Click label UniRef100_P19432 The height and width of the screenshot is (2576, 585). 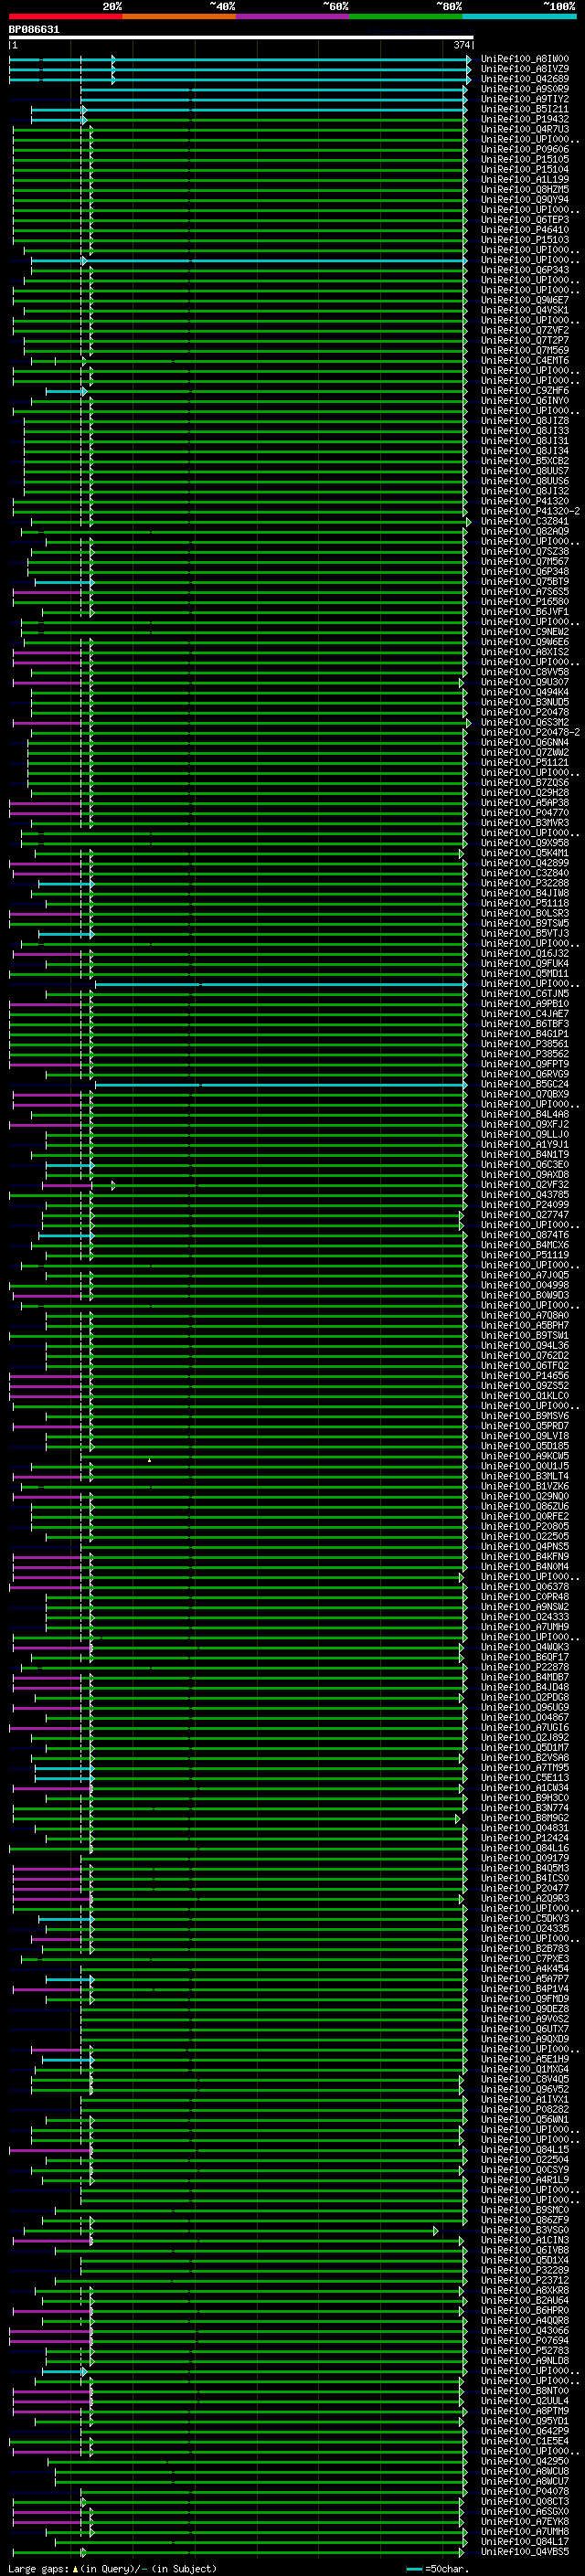coord(525,120)
